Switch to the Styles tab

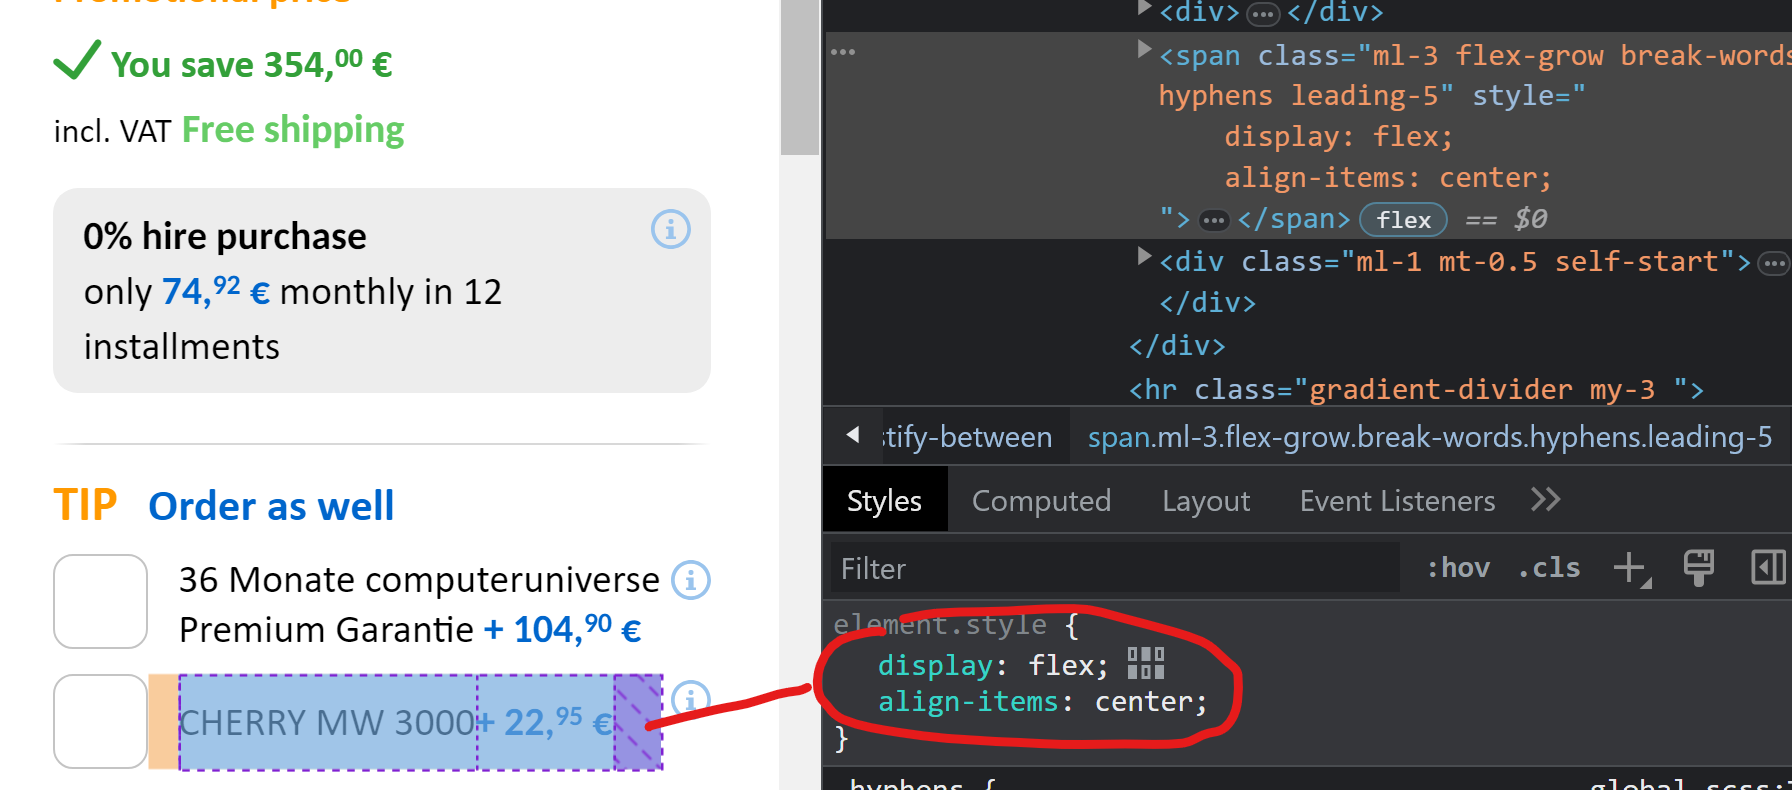pos(884,500)
